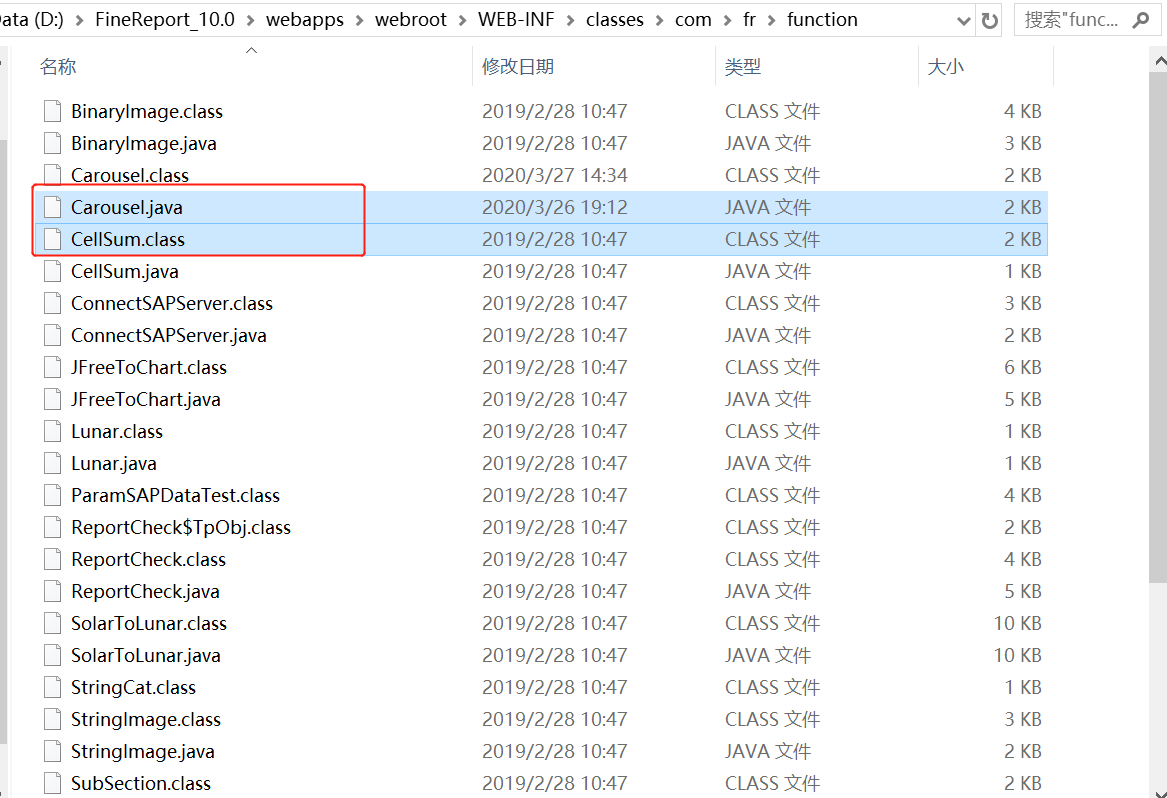Click the 2020/3/27 14:34 modified date cell

(x=554, y=175)
